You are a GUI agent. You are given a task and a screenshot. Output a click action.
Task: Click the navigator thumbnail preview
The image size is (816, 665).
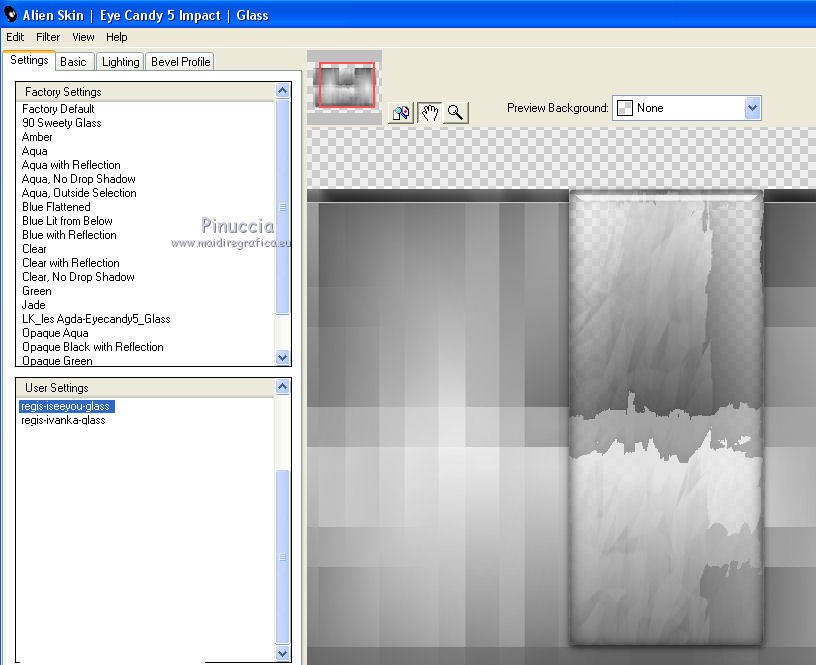click(x=347, y=85)
